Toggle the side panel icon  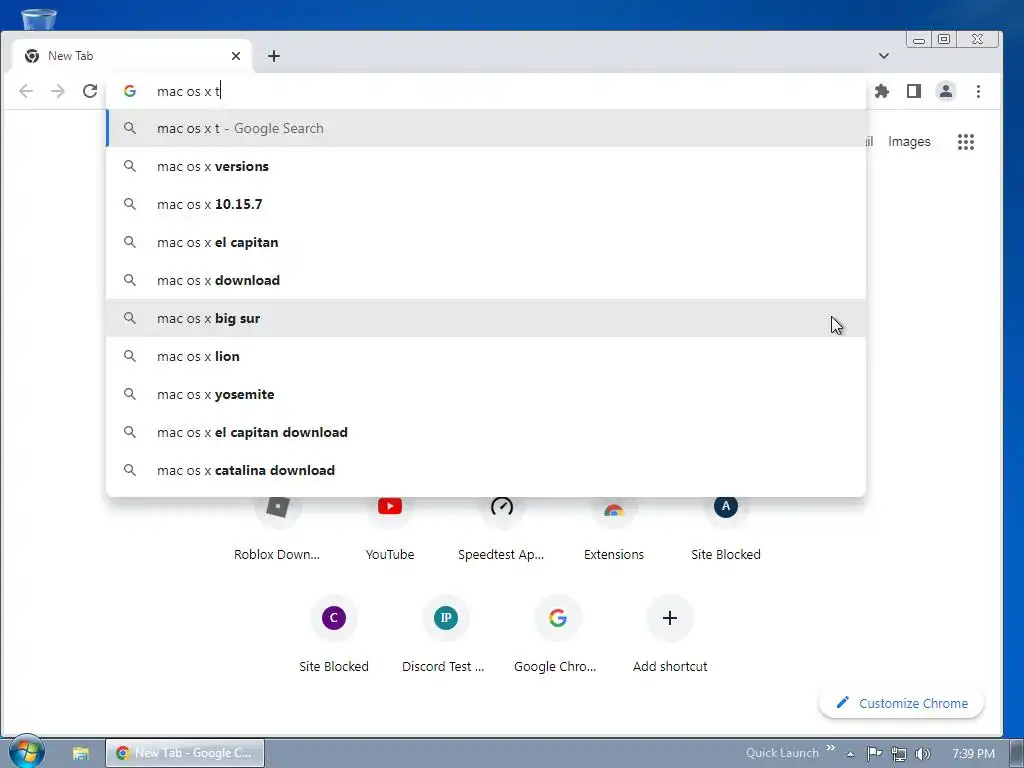[914, 91]
